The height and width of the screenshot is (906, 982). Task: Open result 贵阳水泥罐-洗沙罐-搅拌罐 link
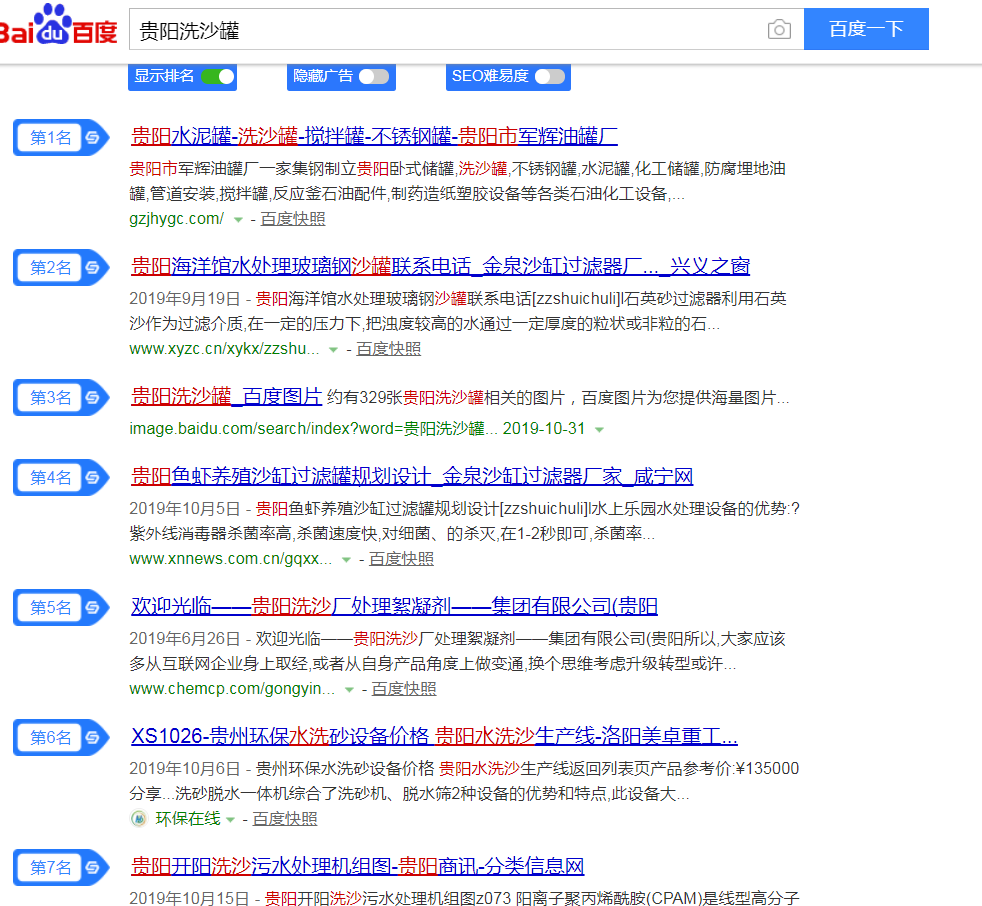[x=374, y=136]
